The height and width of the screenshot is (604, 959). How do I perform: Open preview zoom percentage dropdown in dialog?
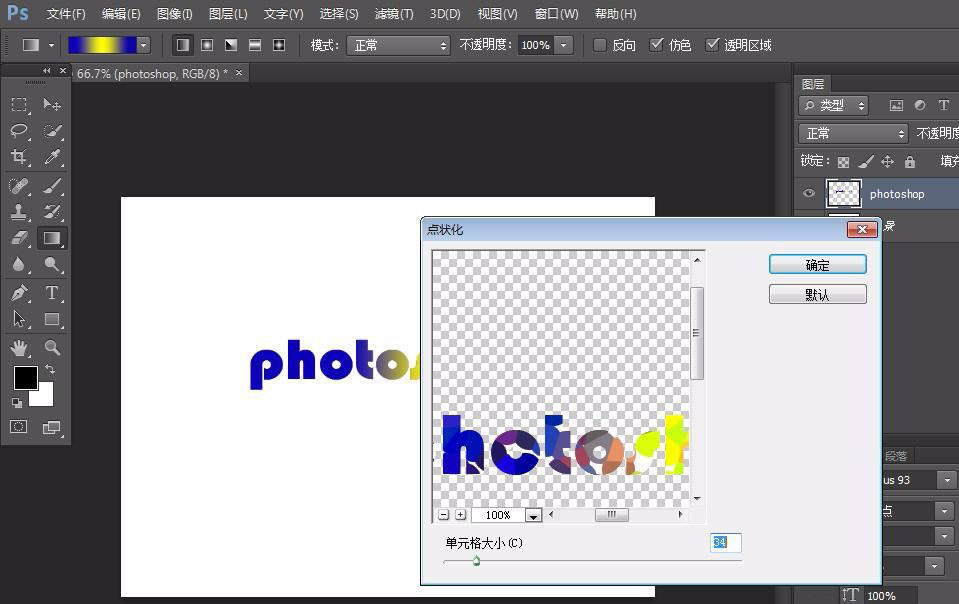[533, 515]
